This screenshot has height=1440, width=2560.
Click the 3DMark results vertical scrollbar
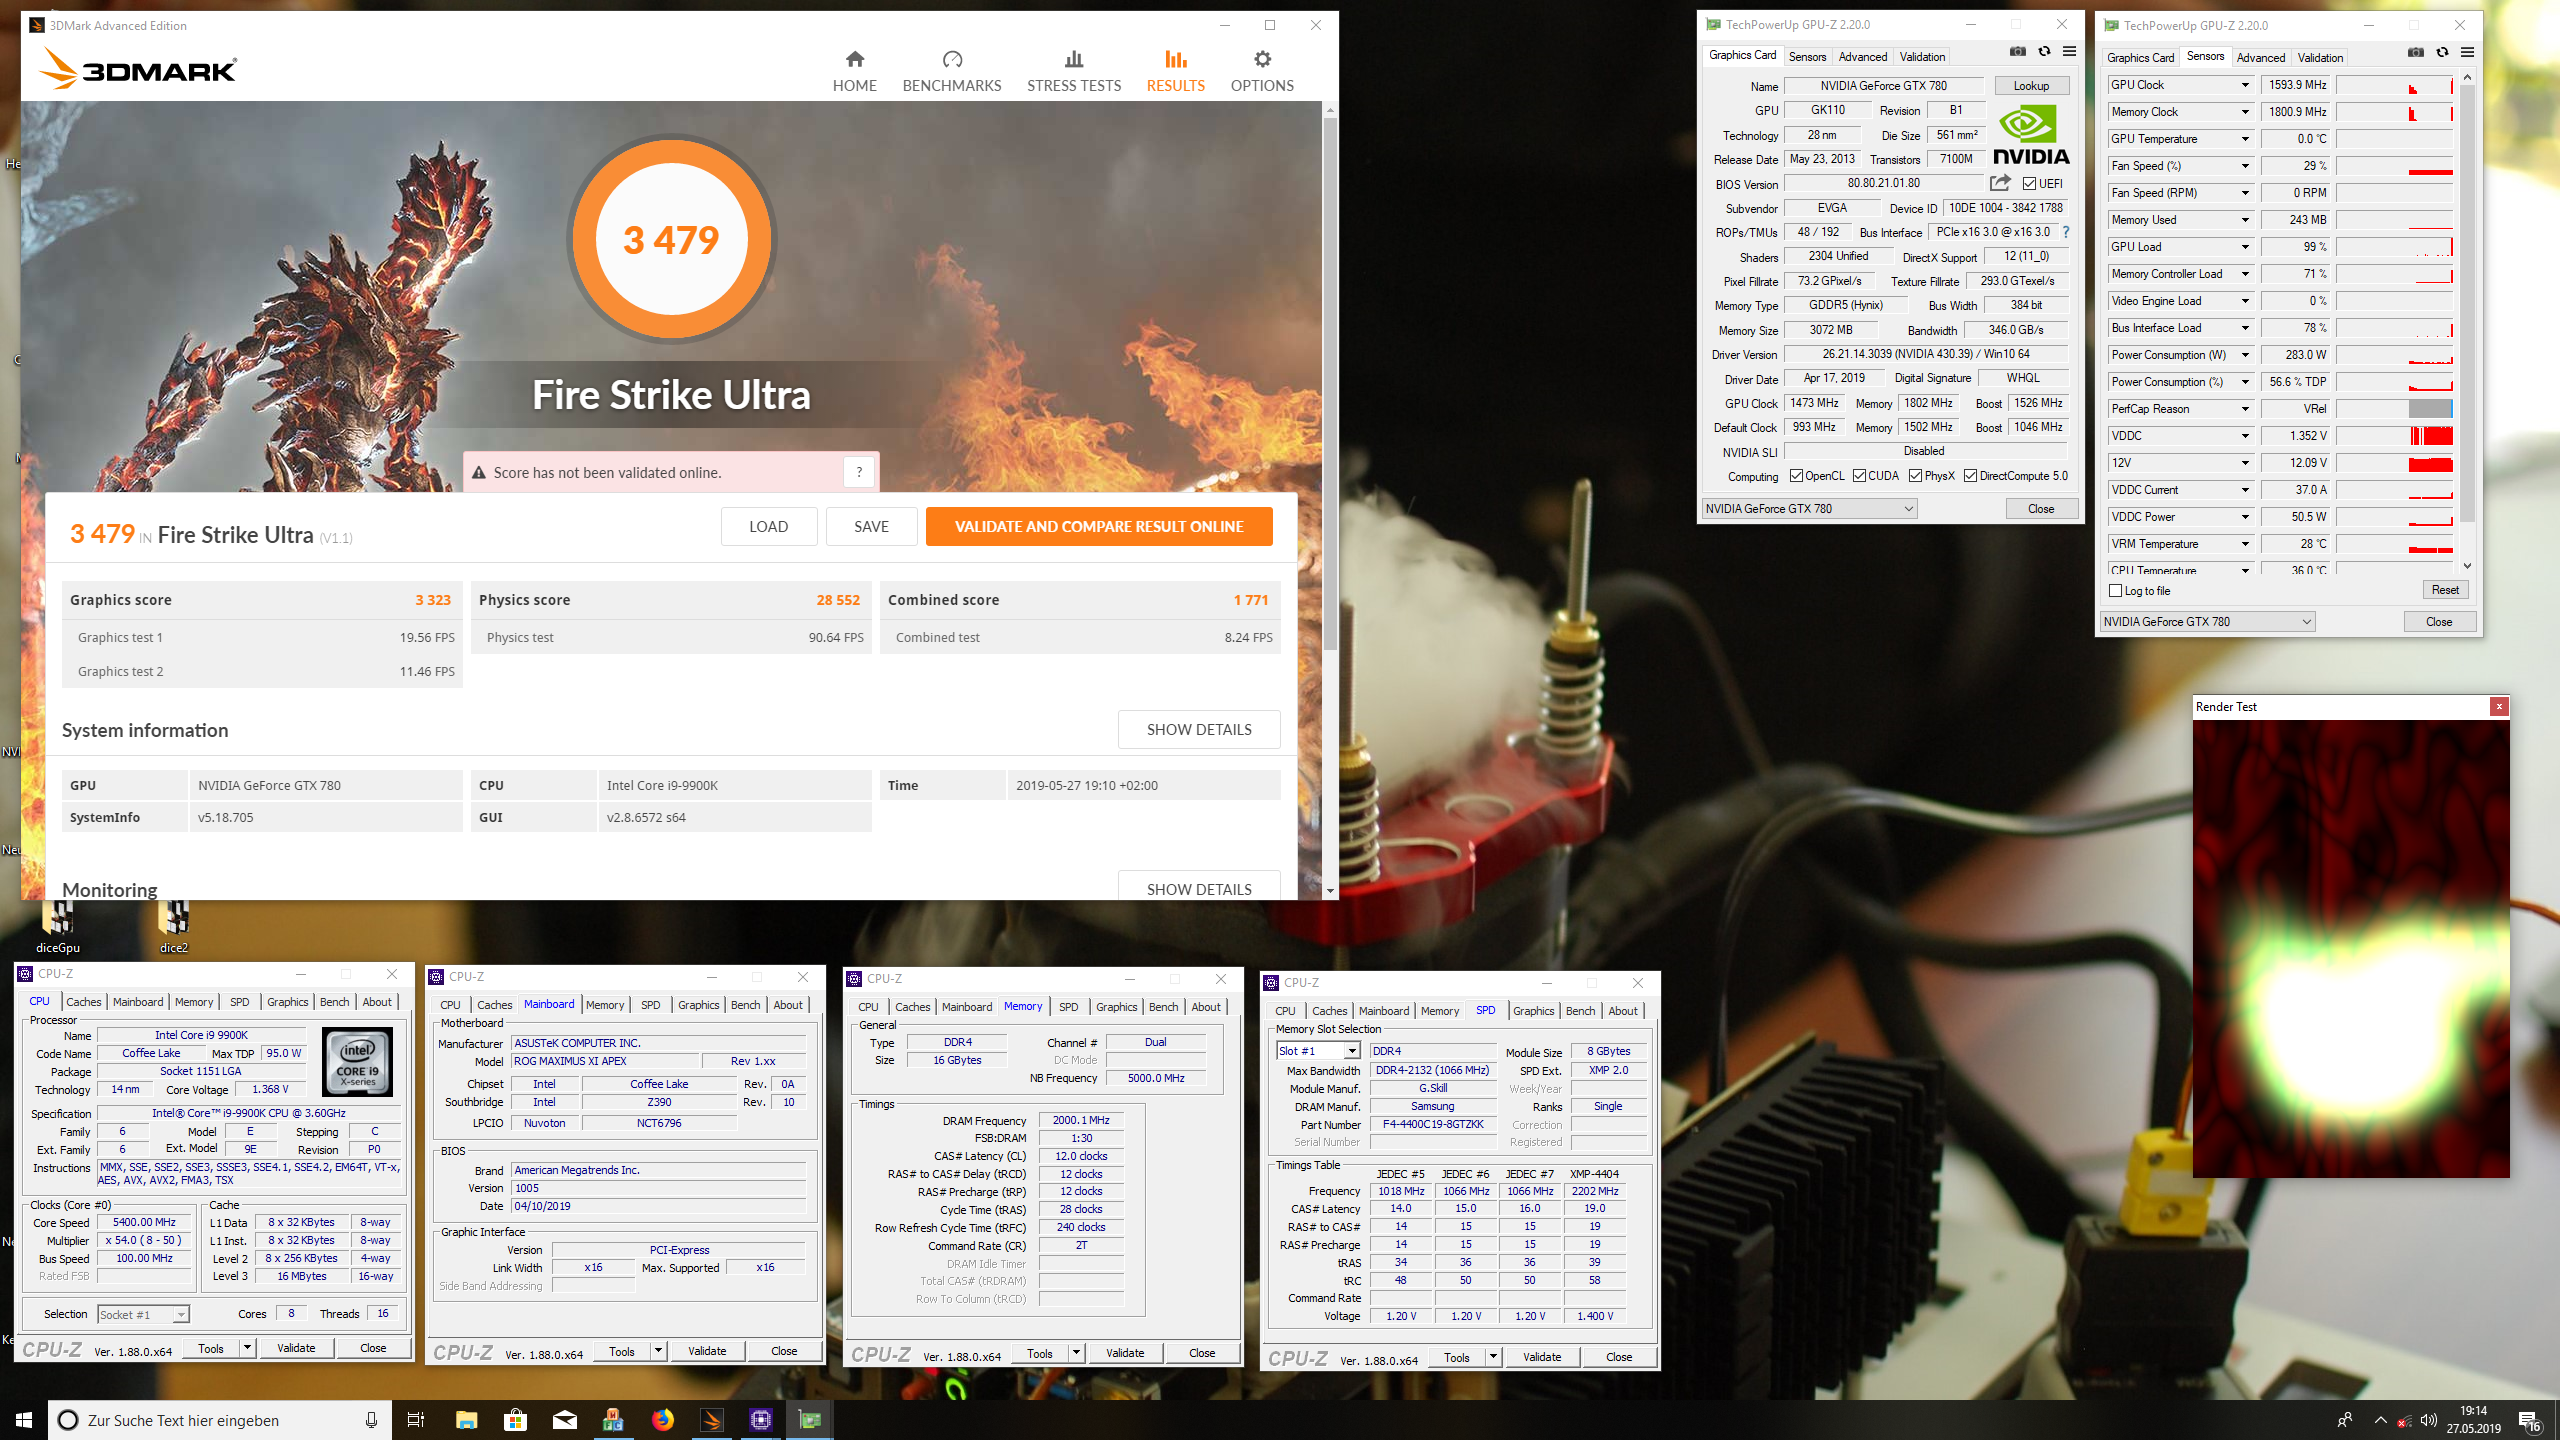[x=1330, y=385]
